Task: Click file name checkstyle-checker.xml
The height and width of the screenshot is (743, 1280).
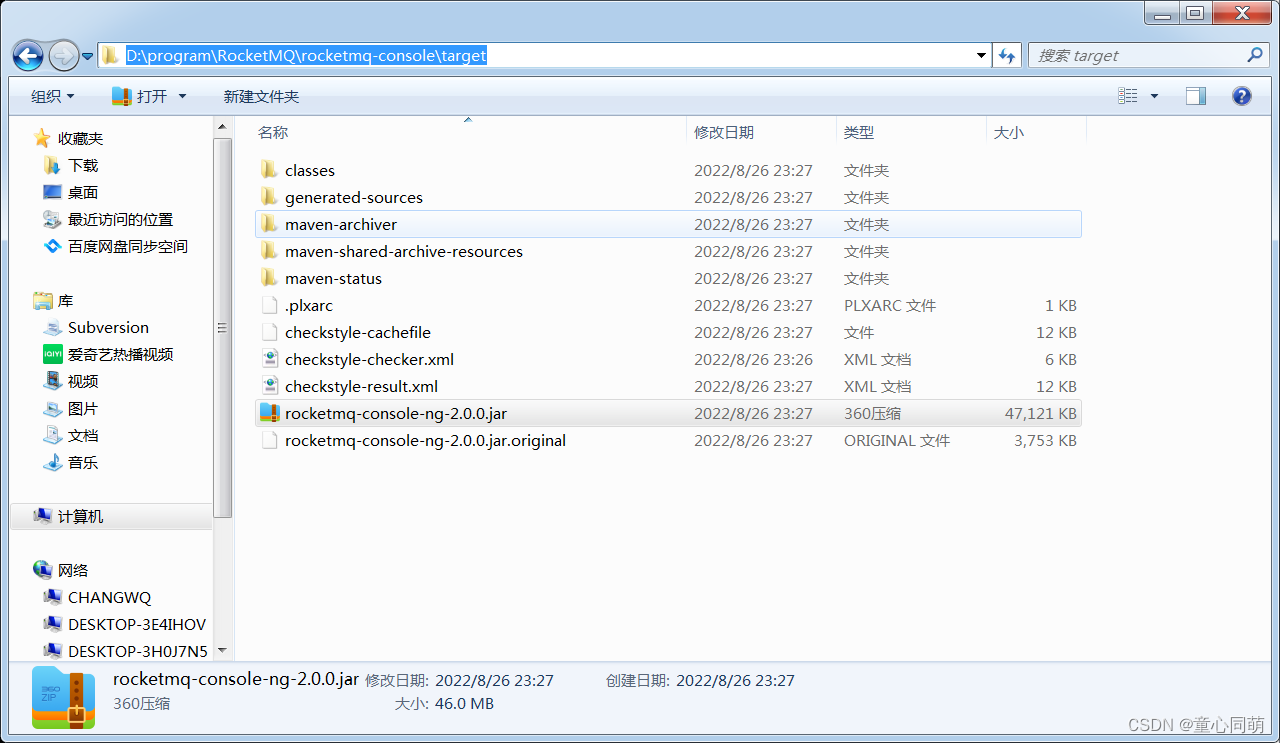Action: coord(369,359)
